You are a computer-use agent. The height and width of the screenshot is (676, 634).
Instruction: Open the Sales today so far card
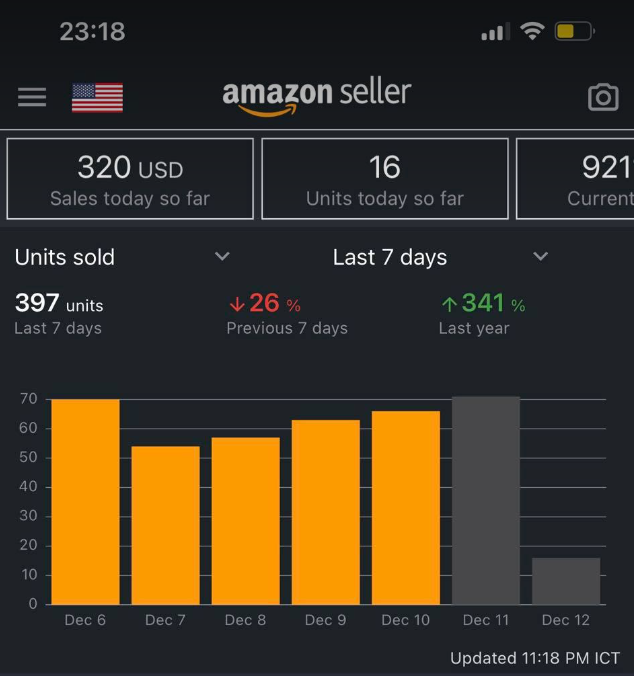tap(130, 179)
